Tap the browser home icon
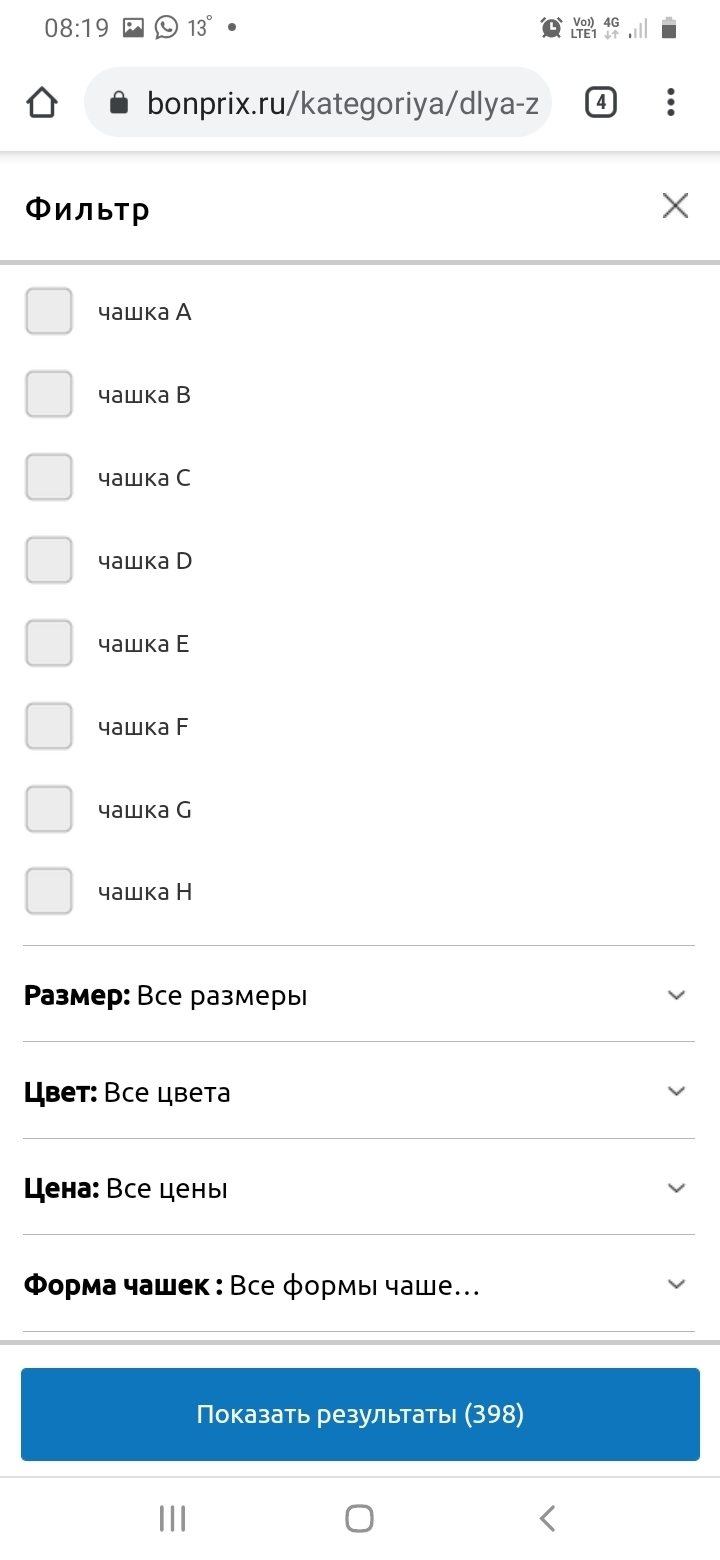 coord(42,103)
